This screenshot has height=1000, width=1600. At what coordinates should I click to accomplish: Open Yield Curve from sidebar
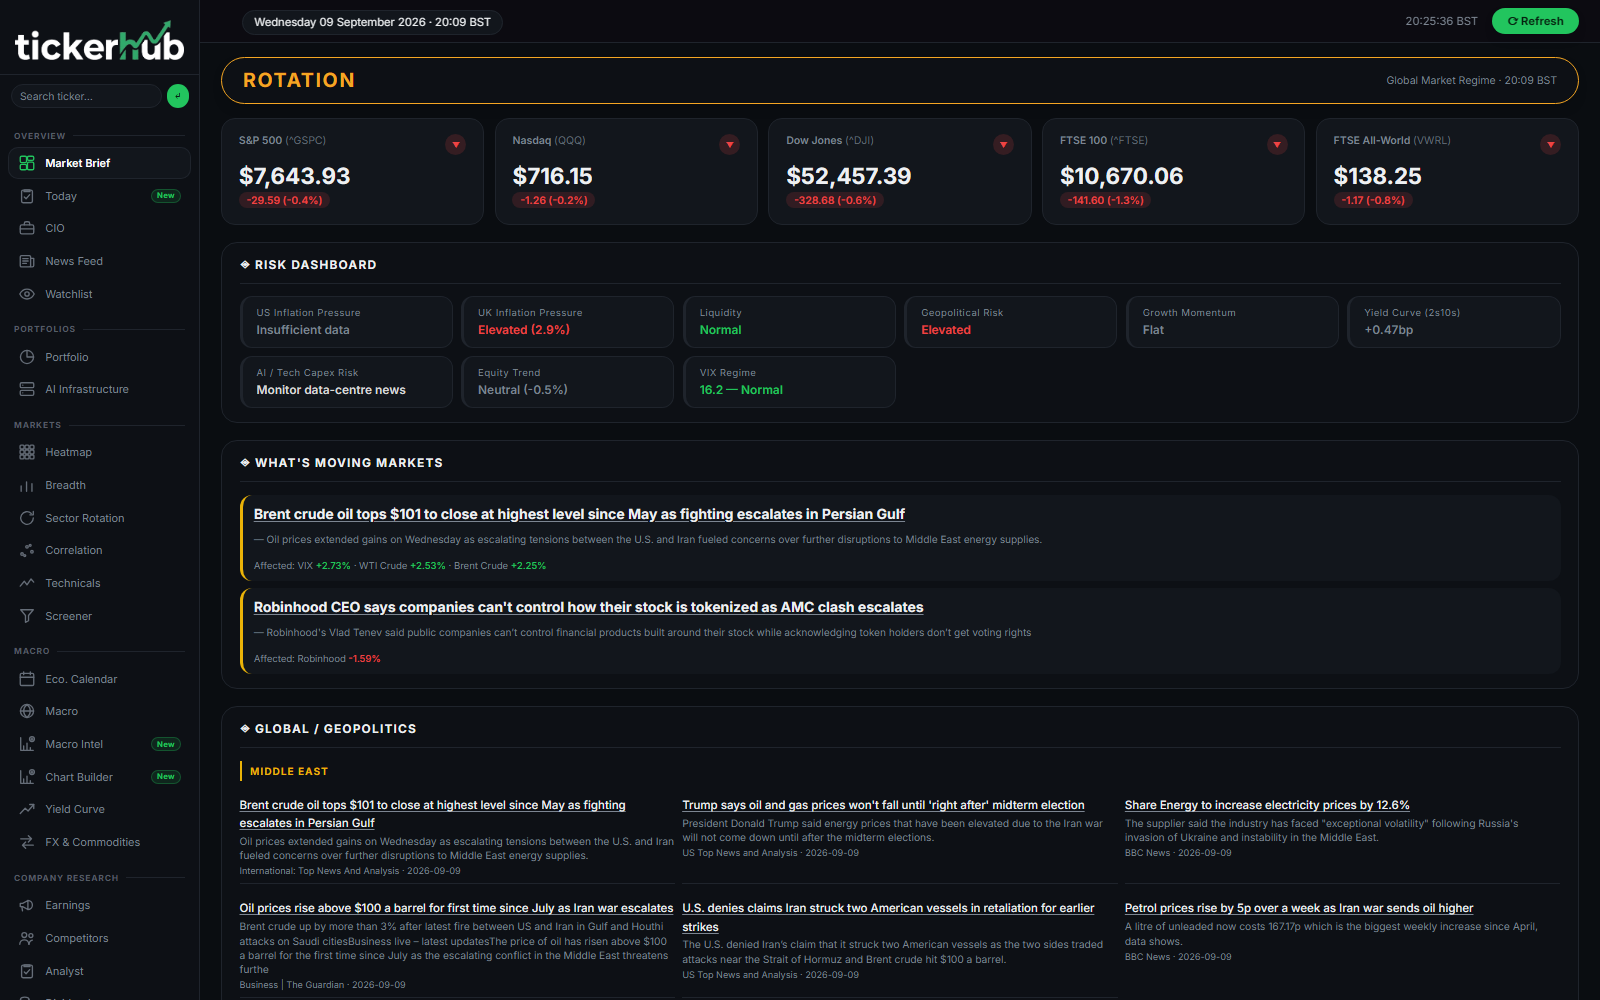pos(99,809)
